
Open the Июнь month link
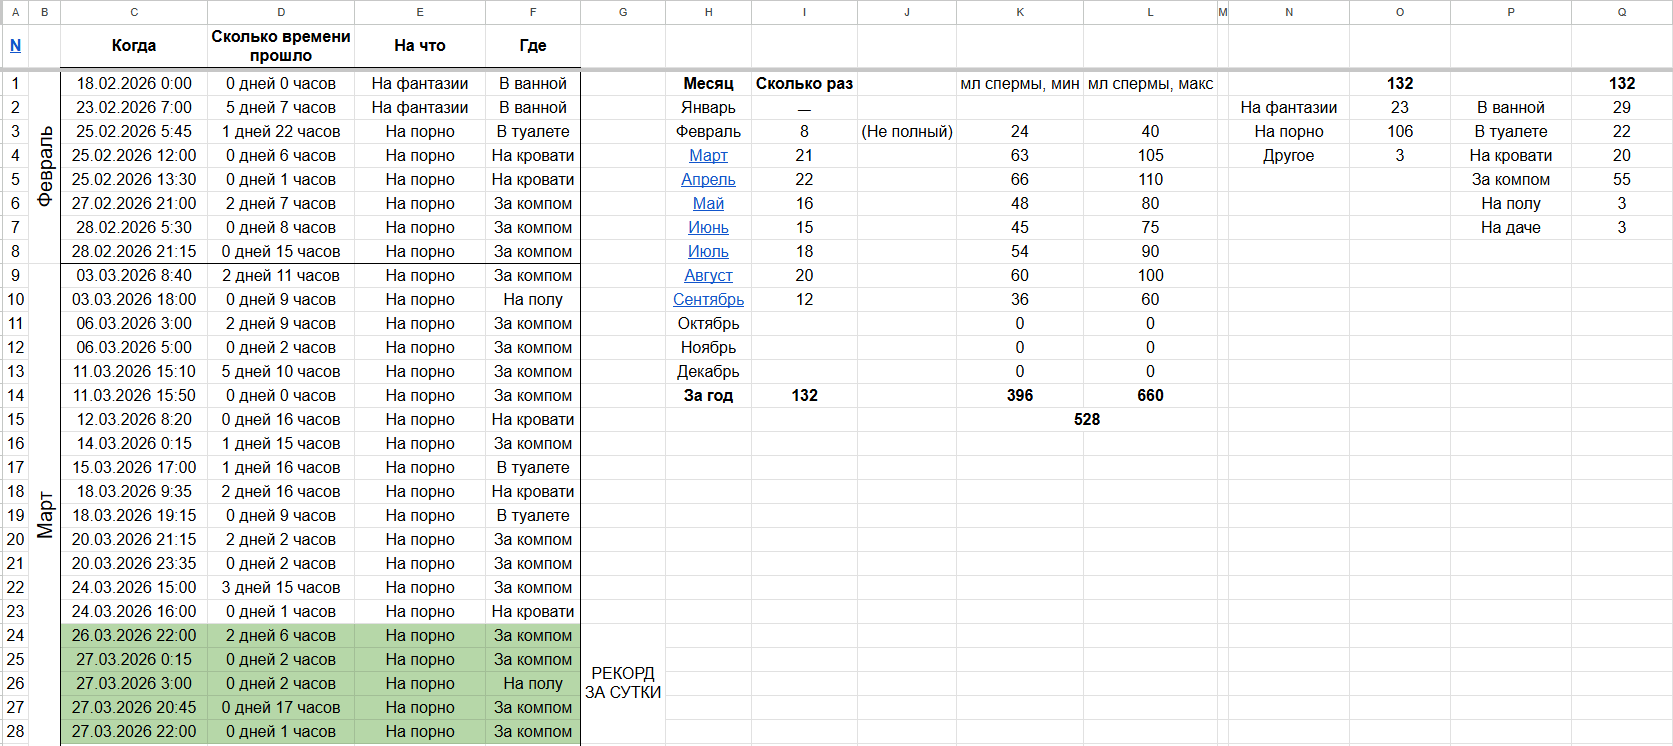pos(708,227)
